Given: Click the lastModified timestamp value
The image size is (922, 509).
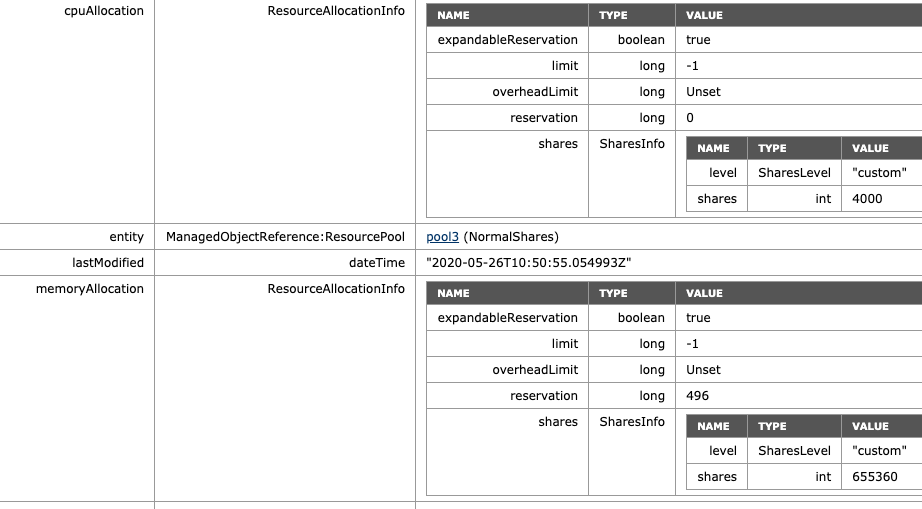Looking at the screenshot, I should pyautogui.click(x=529, y=263).
